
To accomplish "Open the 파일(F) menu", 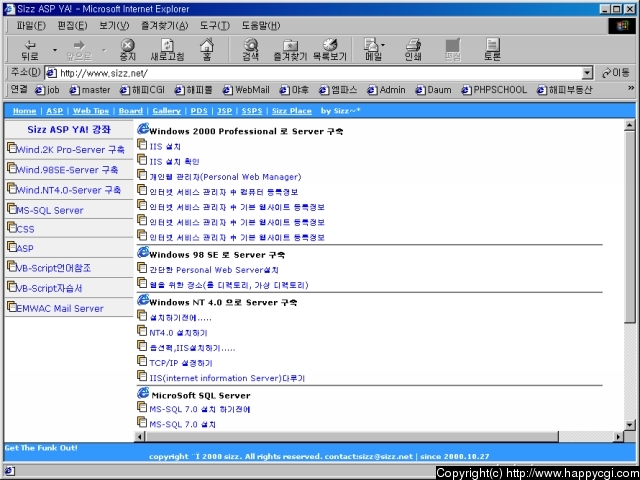I will tap(31, 26).
